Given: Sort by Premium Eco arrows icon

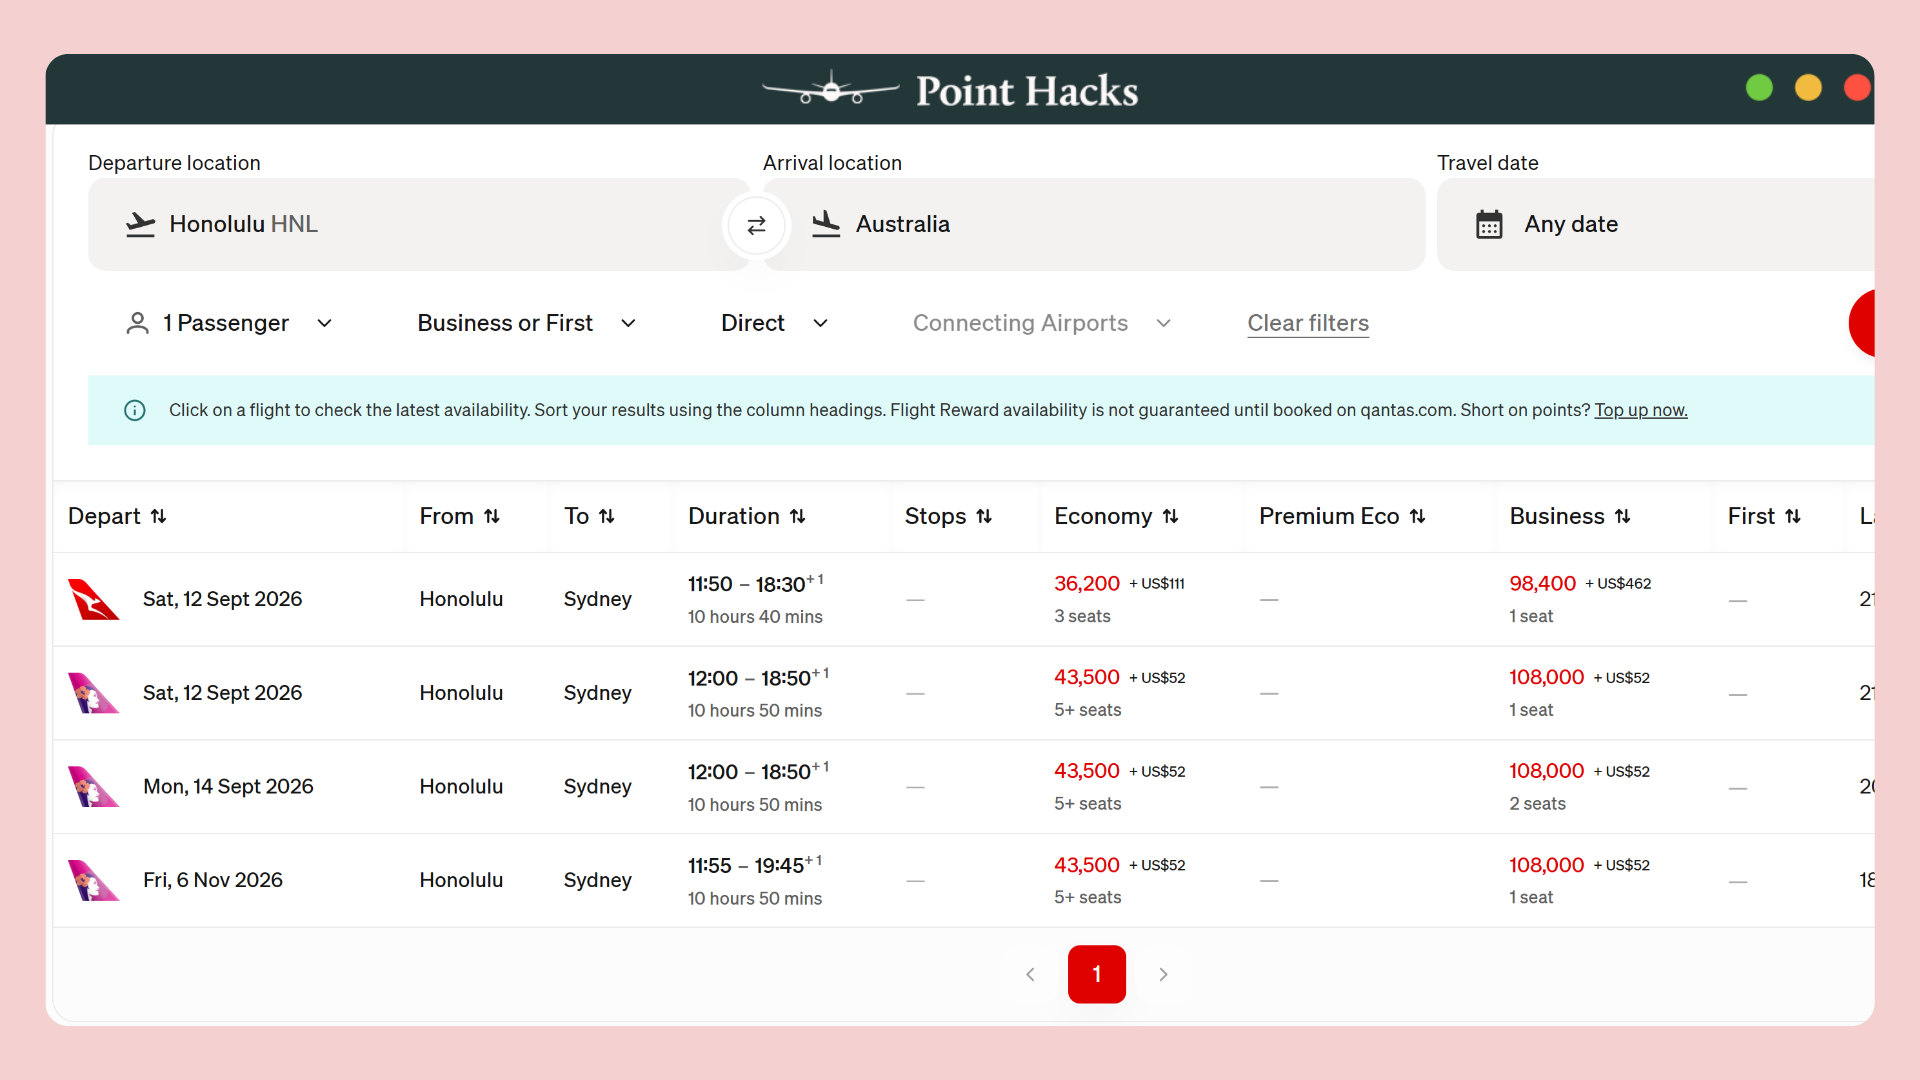Looking at the screenshot, I should coord(1417,516).
